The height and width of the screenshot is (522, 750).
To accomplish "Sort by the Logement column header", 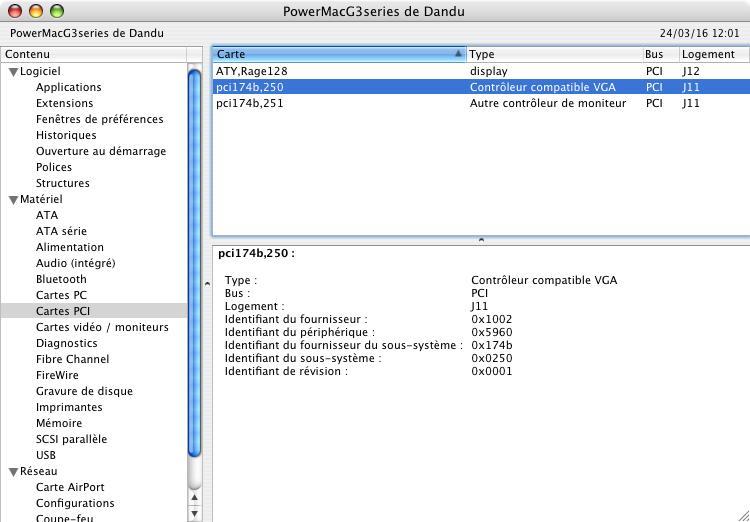I will coord(715,54).
